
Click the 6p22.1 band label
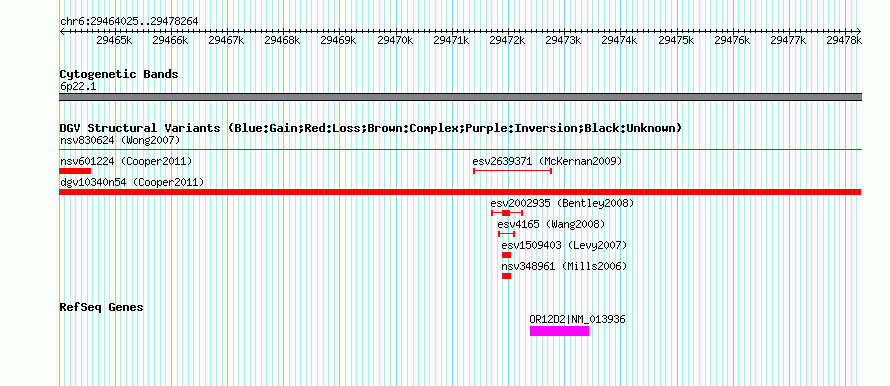[x=78, y=87]
